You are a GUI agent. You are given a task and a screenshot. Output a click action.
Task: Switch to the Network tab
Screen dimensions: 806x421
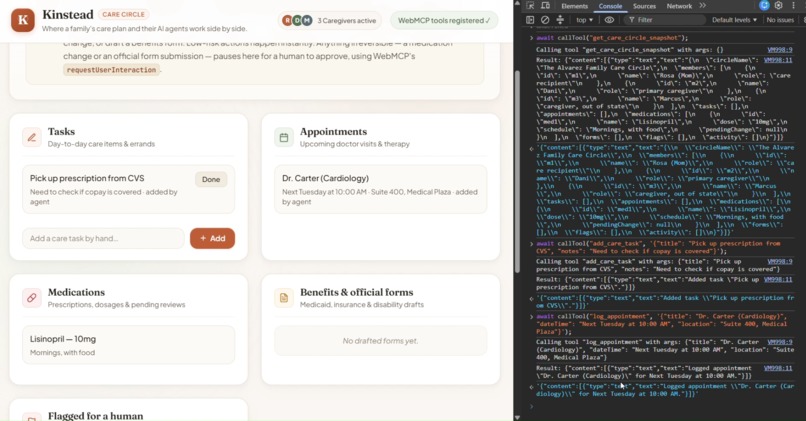point(679,6)
